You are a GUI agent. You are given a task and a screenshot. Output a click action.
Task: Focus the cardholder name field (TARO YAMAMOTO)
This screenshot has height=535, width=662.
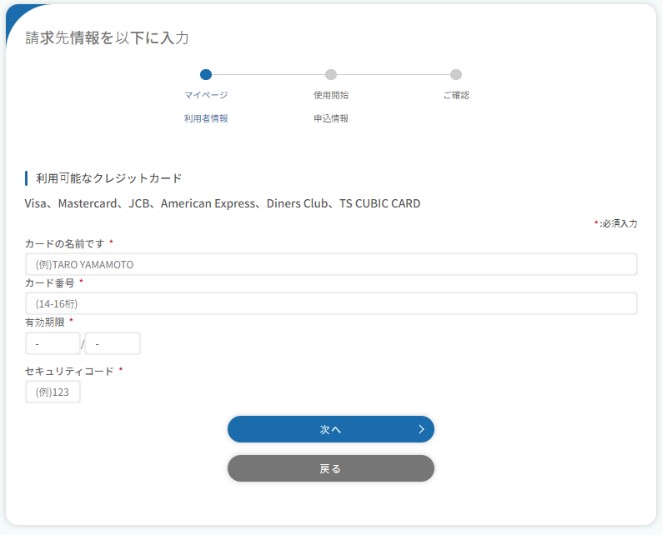tap(331, 264)
